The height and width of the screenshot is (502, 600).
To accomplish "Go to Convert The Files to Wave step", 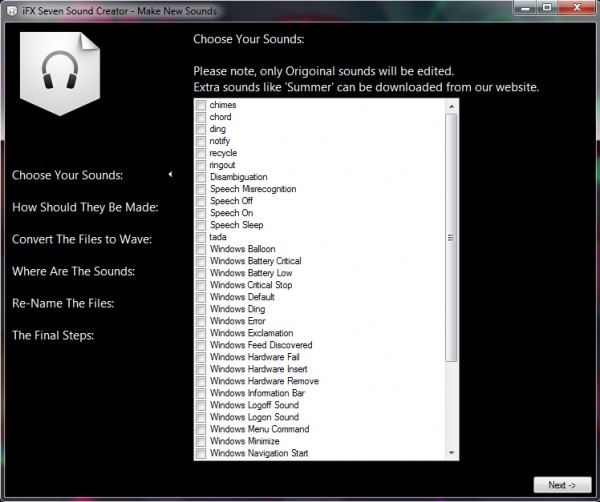I will [x=82, y=239].
